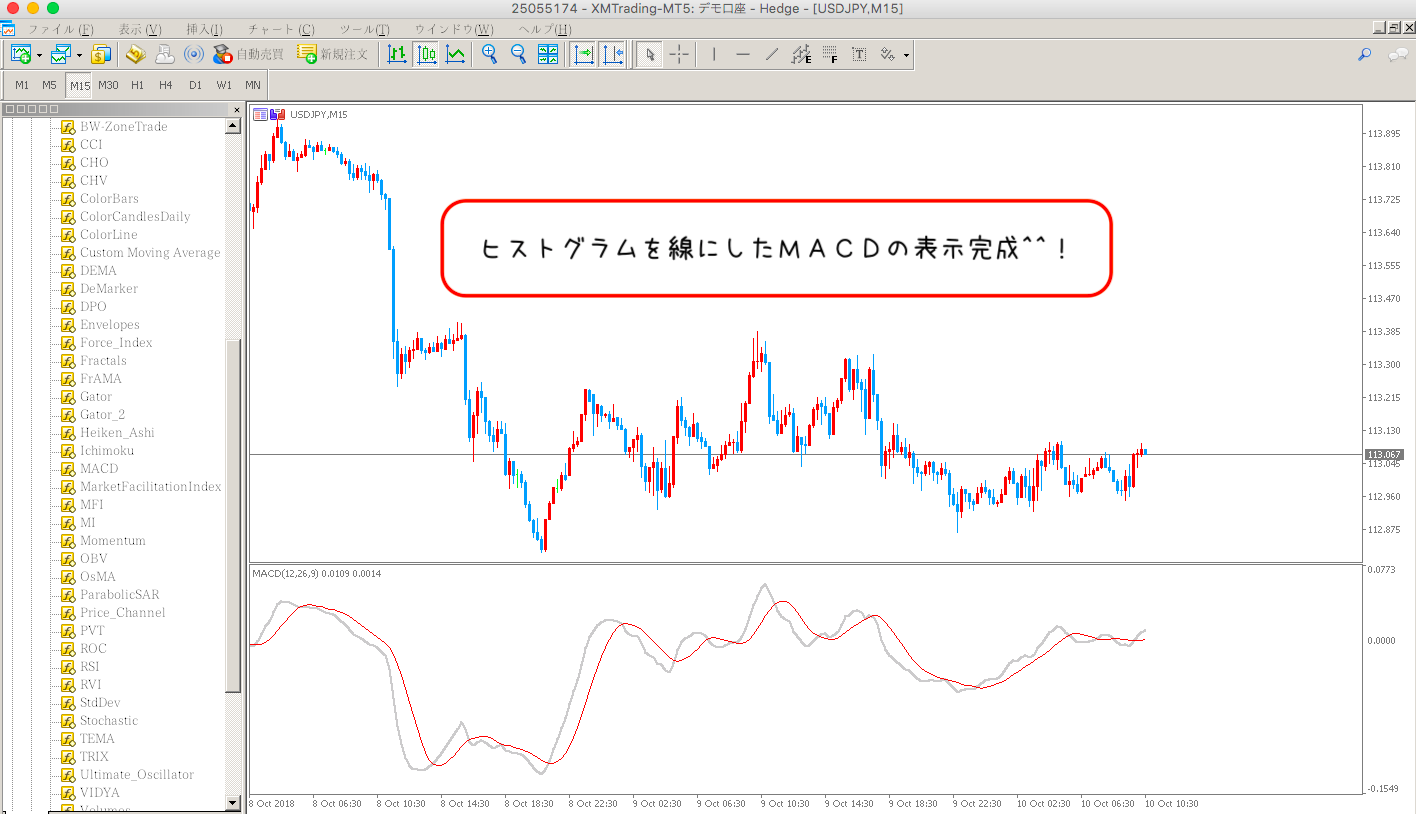The image size is (1416, 814).
Task: Click the tile windows grid icon
Action: coord(548,54)
